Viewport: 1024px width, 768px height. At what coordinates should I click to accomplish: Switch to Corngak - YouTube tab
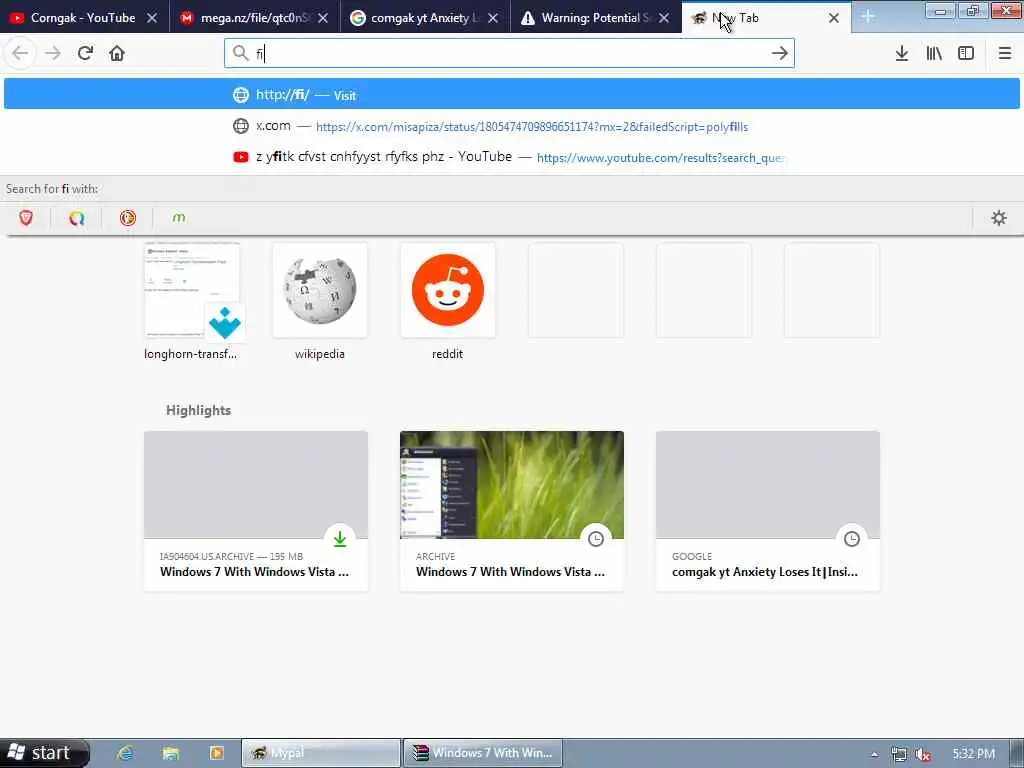84,18
